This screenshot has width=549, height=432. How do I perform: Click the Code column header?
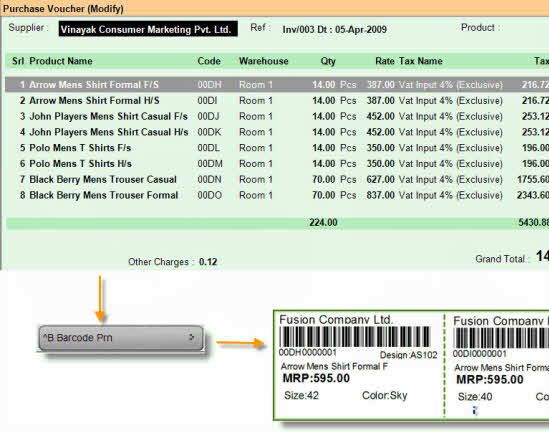(x=209, y=61)
